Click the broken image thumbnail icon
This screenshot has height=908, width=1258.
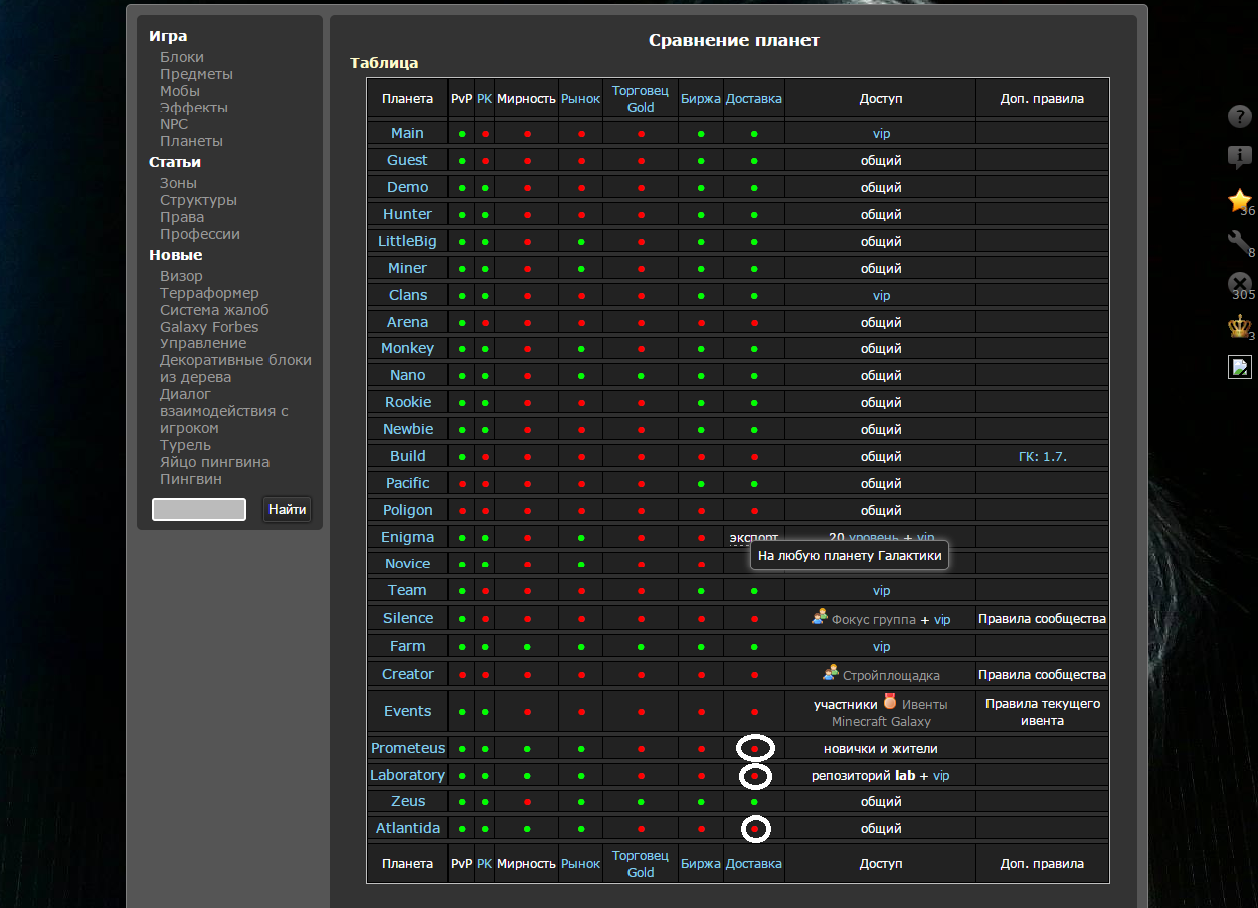pos(1240,367)
